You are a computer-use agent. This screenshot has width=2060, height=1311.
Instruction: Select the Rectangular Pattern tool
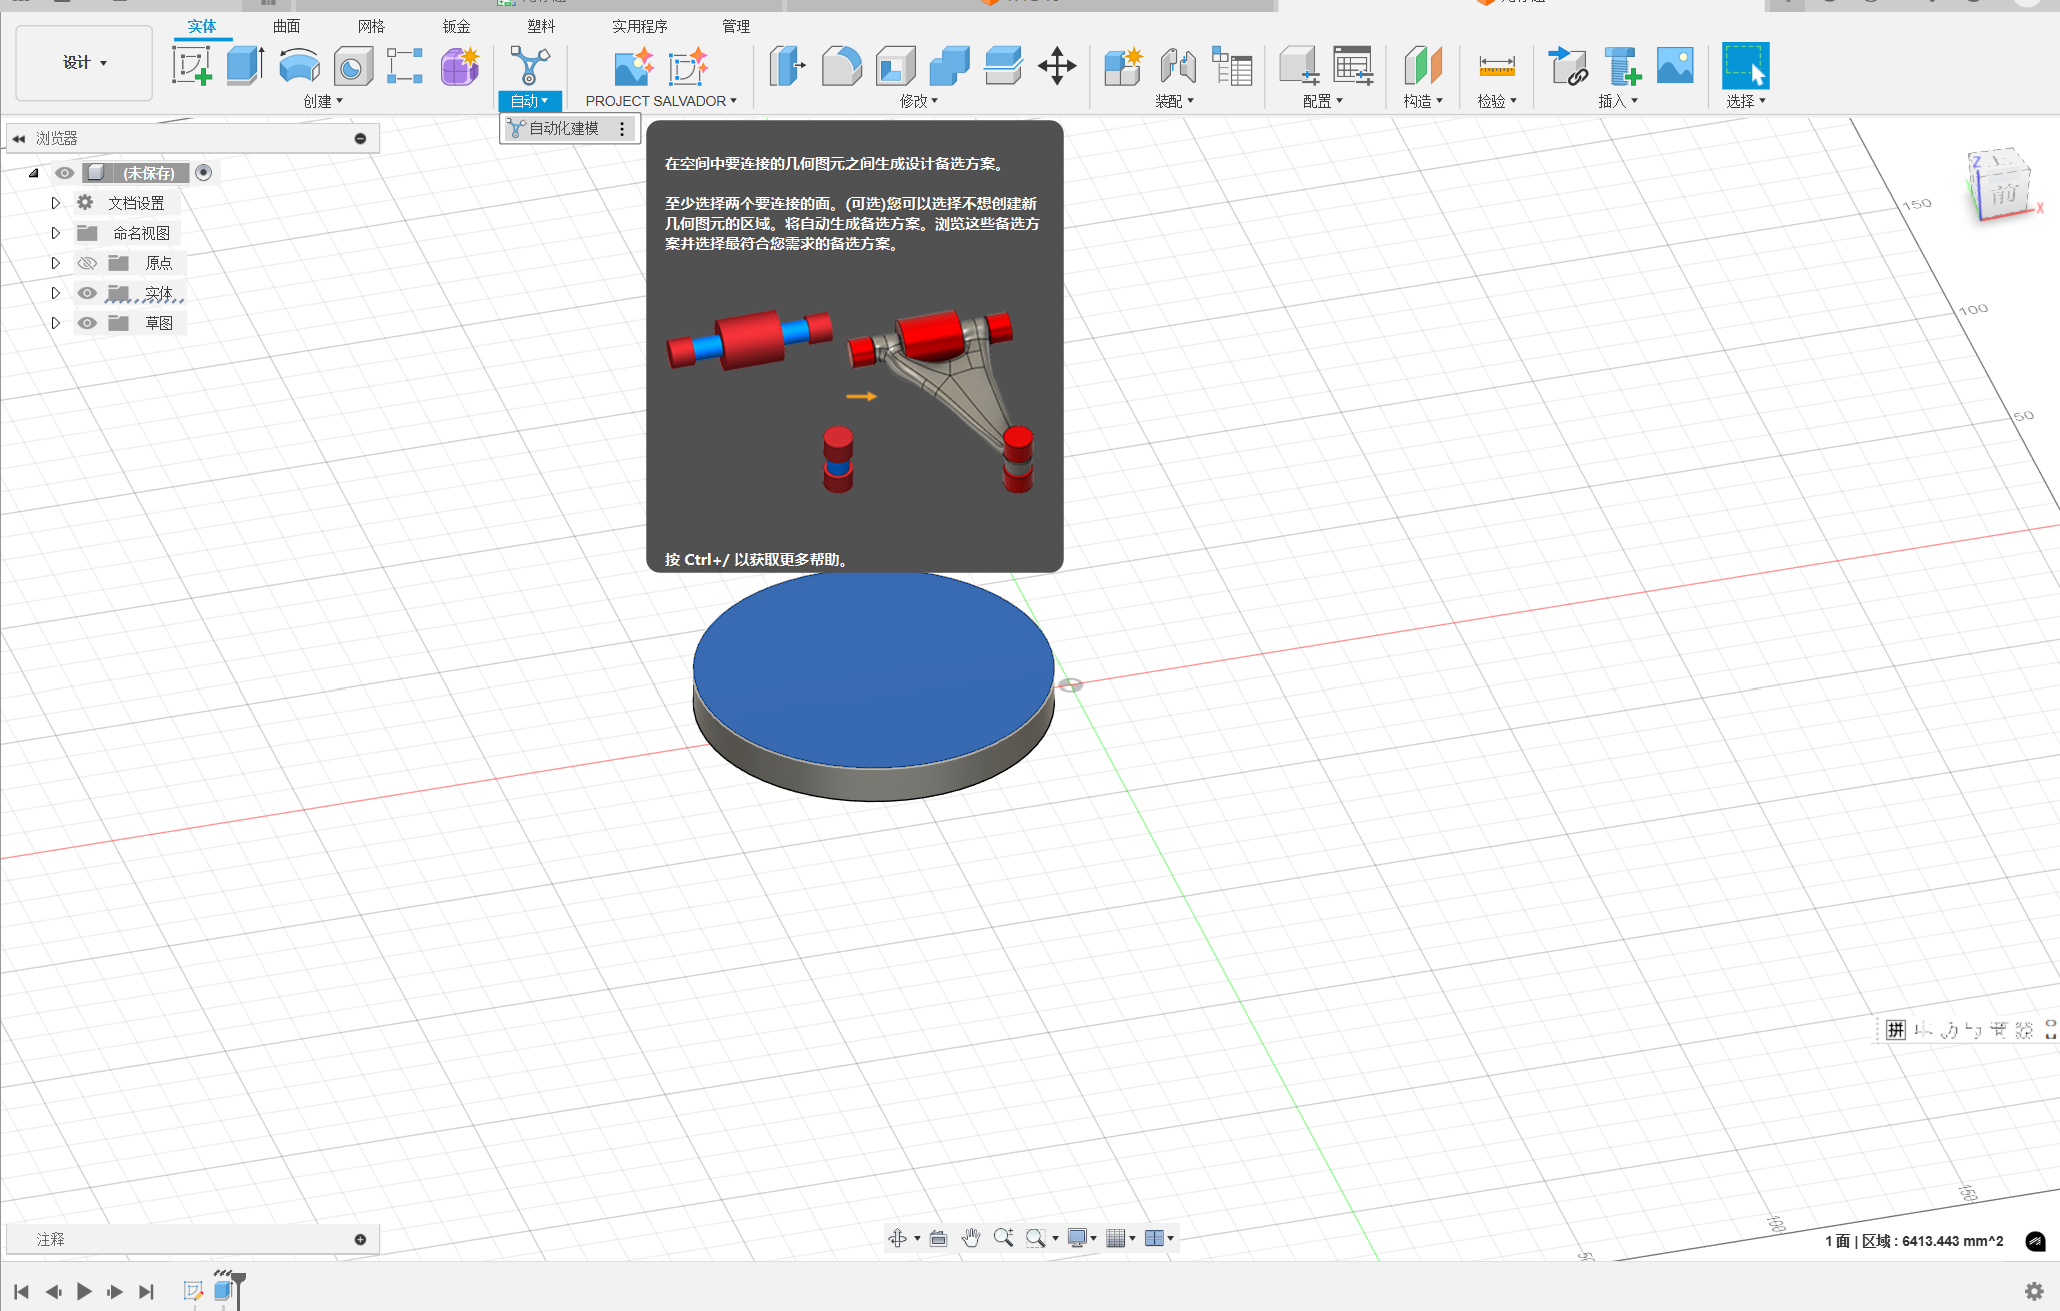[405, 66]
